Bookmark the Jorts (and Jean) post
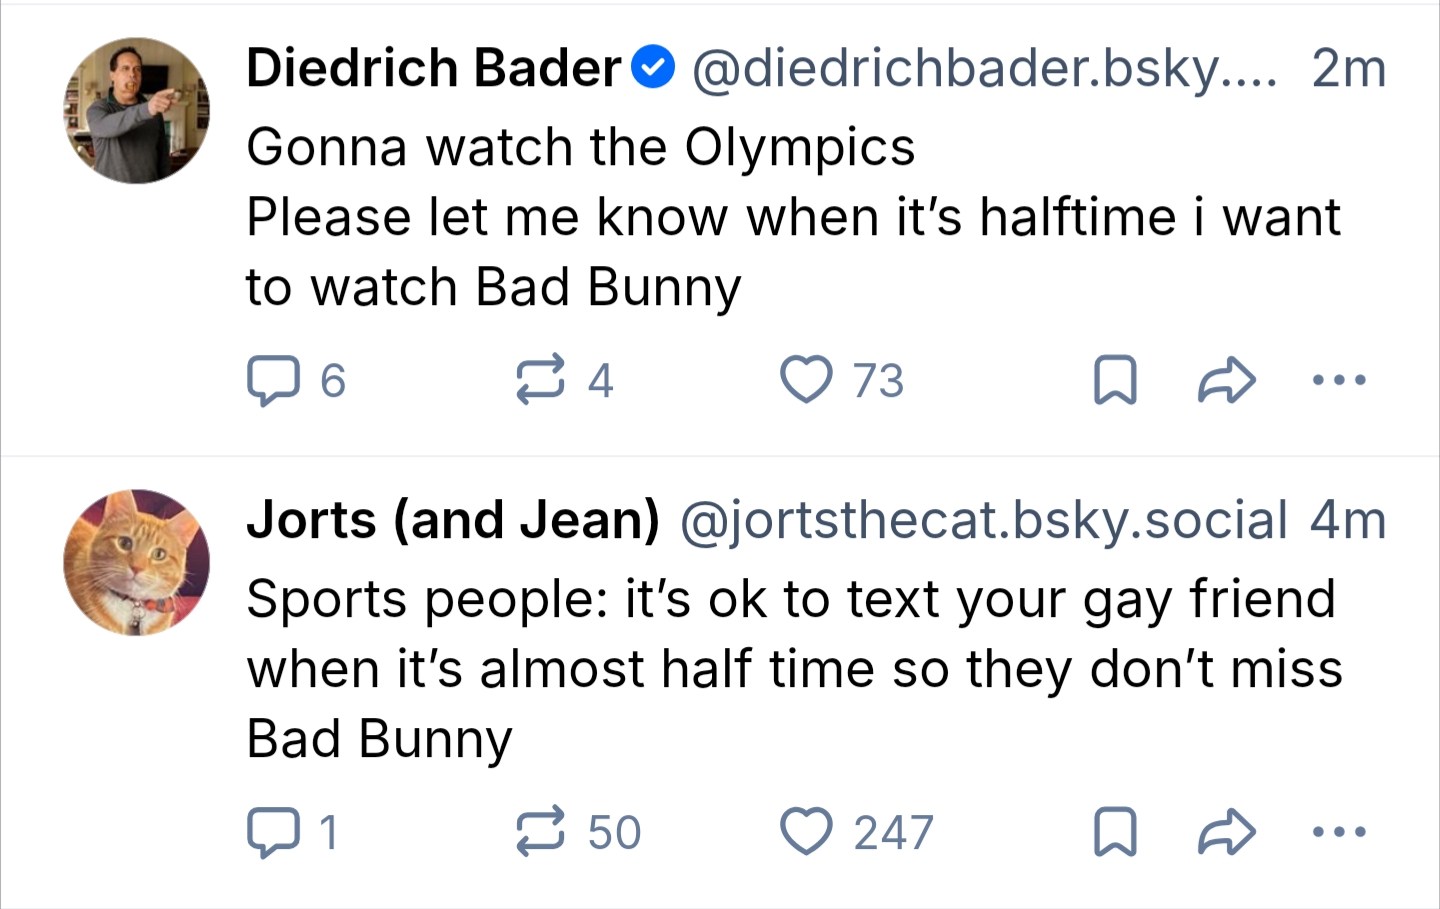The height and width of the screenshot is (909, 1440). (x=1115, y=832)
